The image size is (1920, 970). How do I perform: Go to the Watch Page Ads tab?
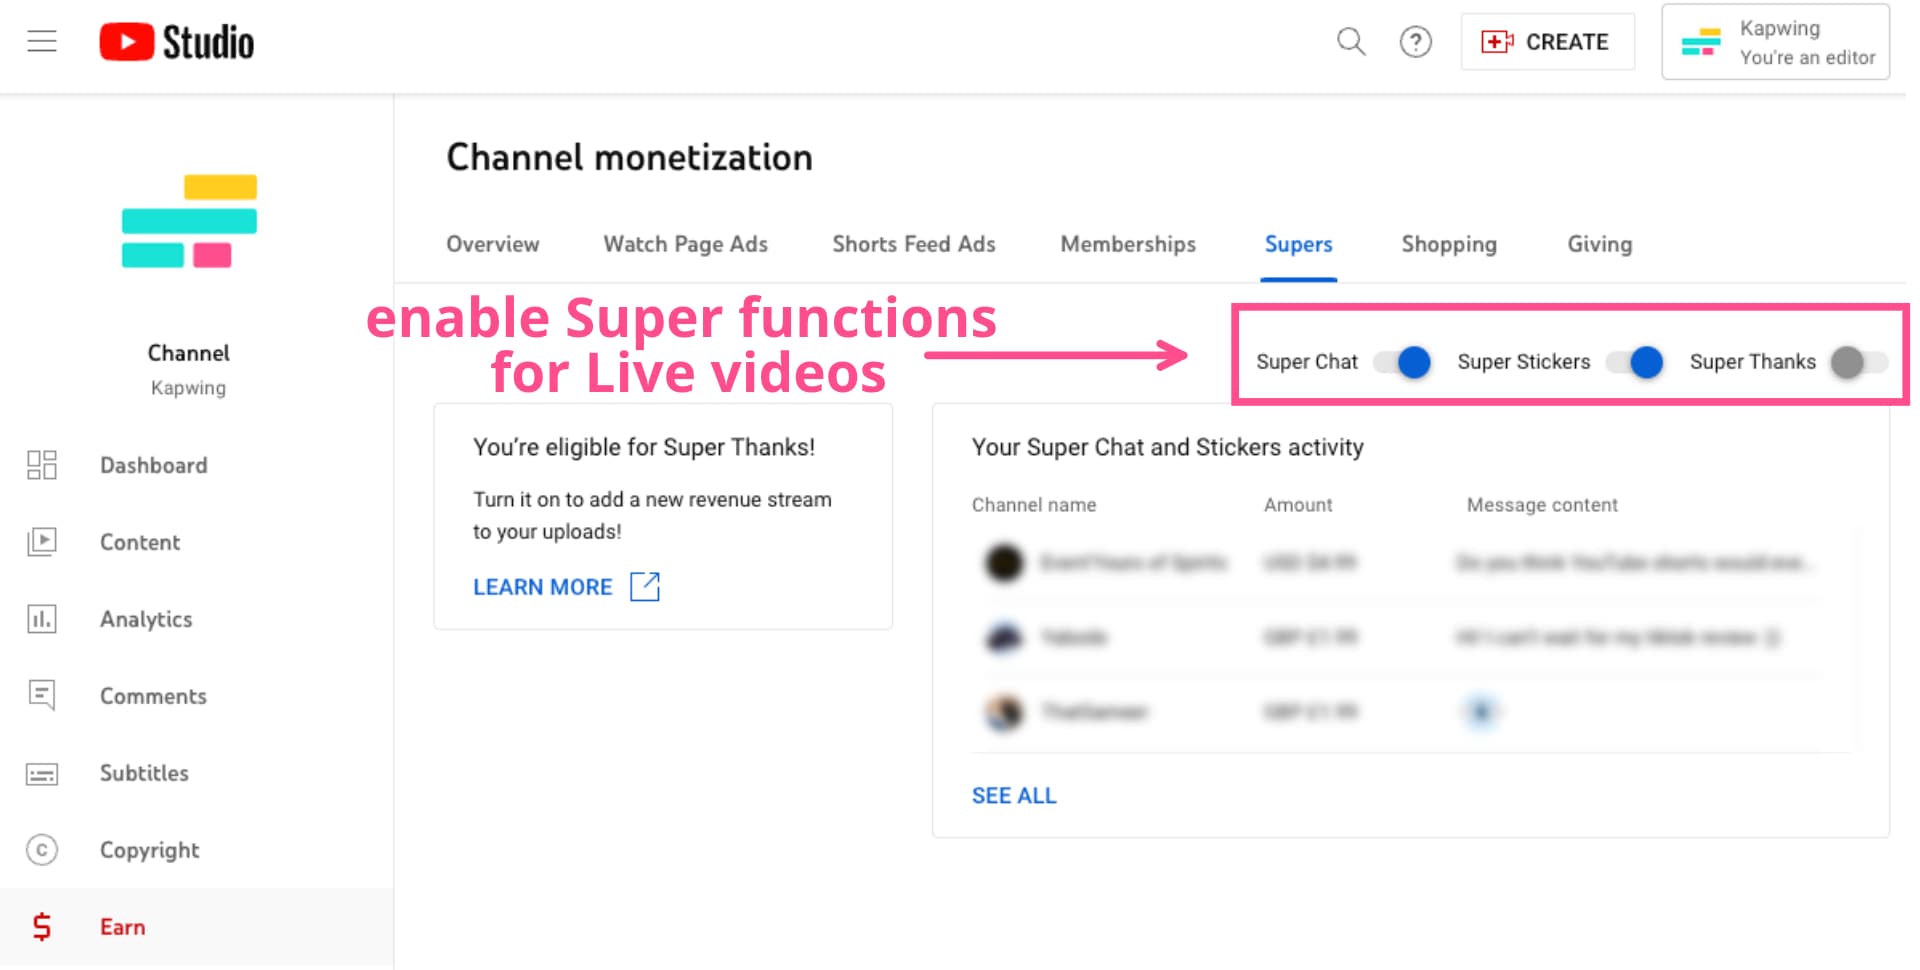coord(685,244)
